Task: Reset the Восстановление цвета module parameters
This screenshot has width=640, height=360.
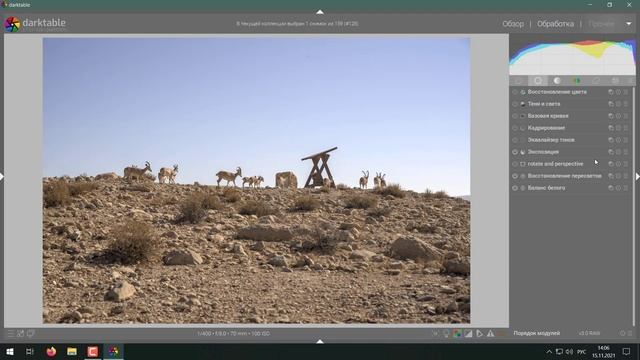Action: [x=618, y=92]
